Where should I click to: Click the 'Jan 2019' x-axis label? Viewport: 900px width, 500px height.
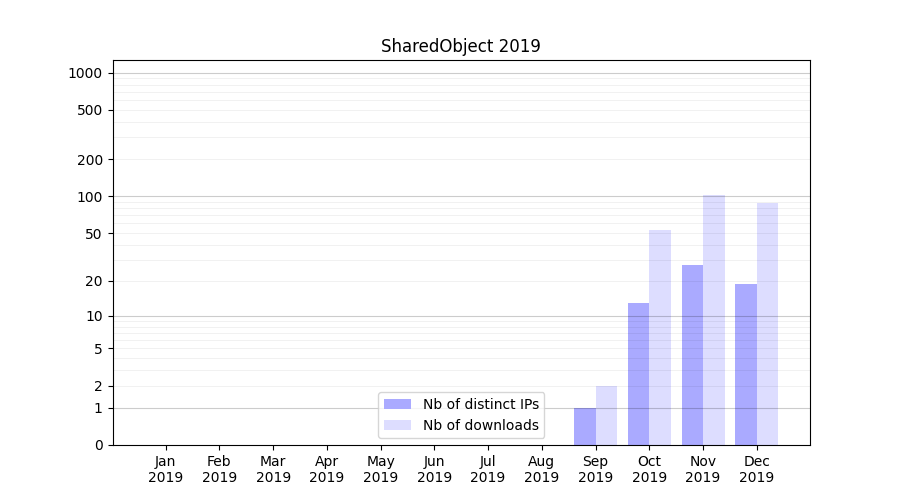166,469
